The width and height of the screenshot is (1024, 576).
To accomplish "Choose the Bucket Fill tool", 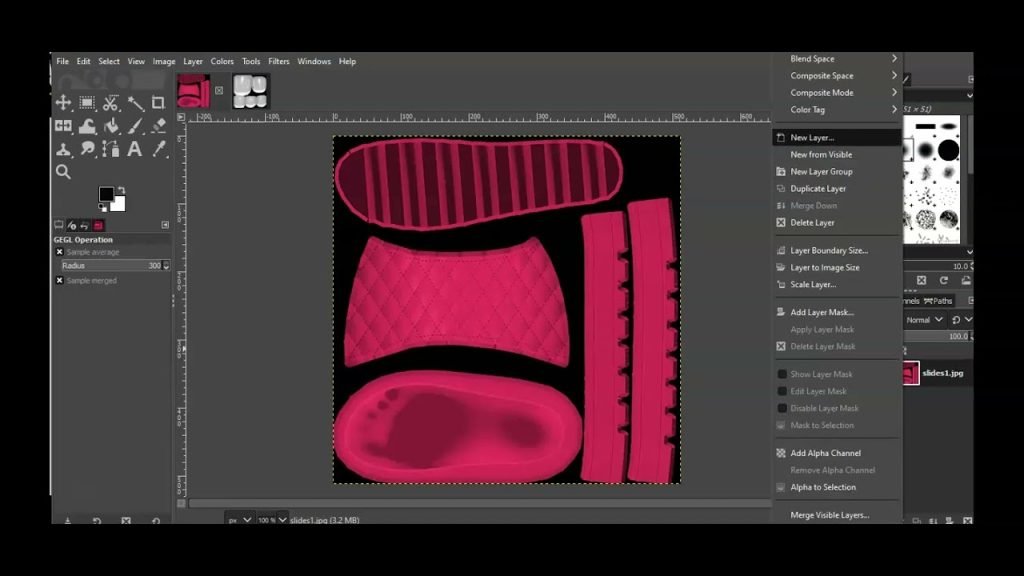I will point(111,126).
